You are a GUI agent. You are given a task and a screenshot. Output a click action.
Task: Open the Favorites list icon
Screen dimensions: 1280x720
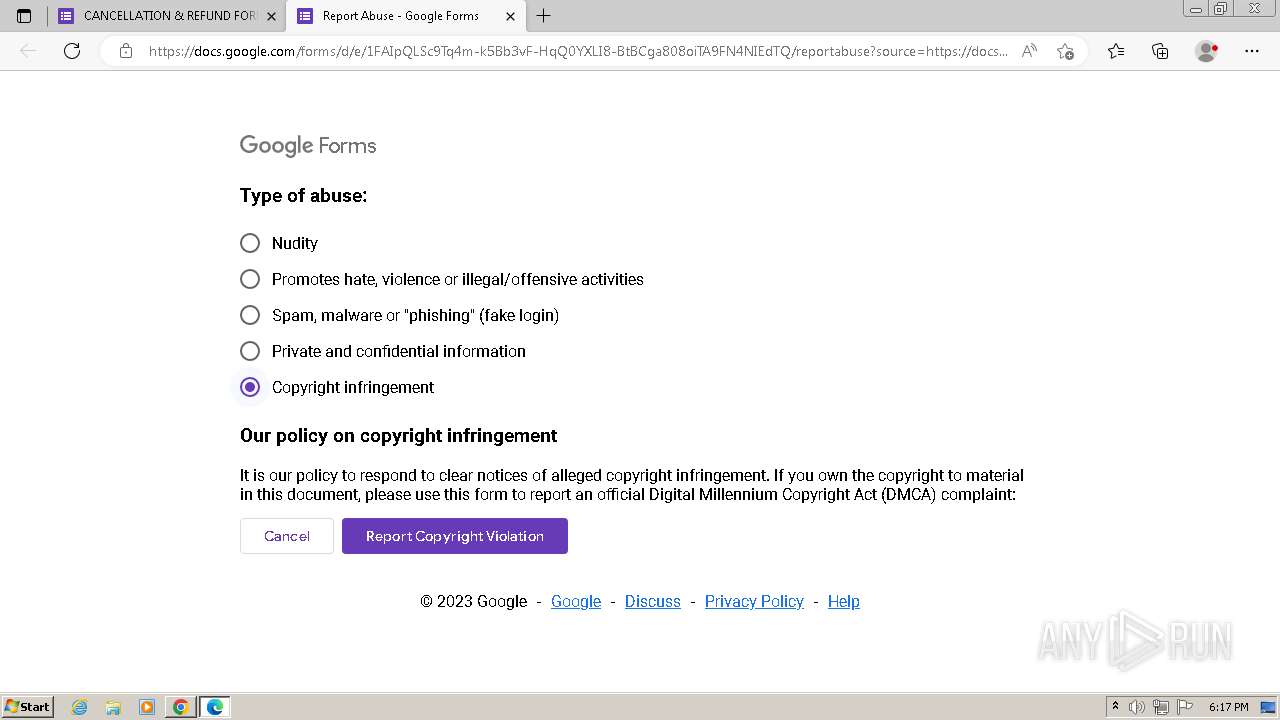pyautogui.click(x=1116, y=51)
